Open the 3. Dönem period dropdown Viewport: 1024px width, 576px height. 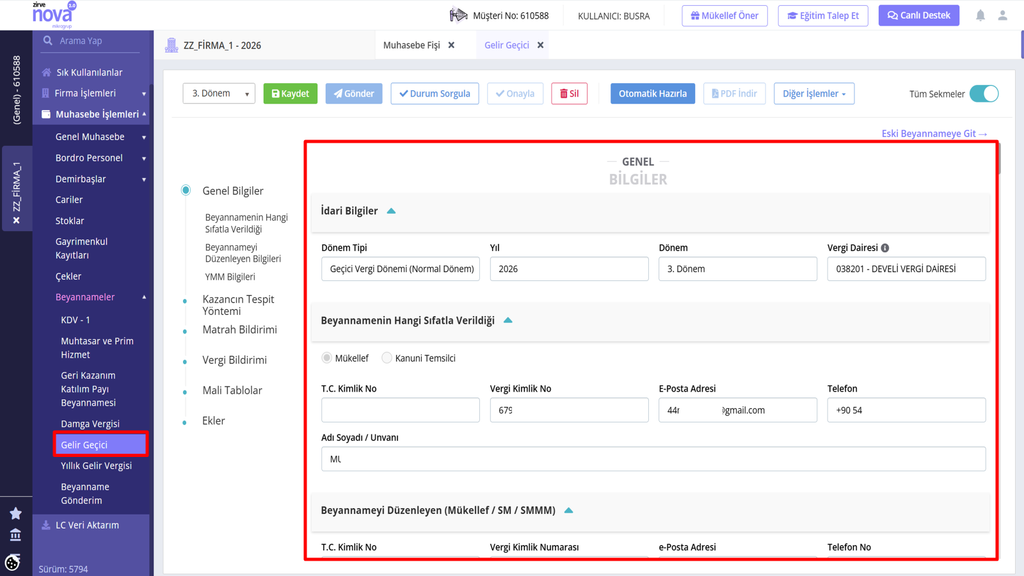tap(219, 93)
